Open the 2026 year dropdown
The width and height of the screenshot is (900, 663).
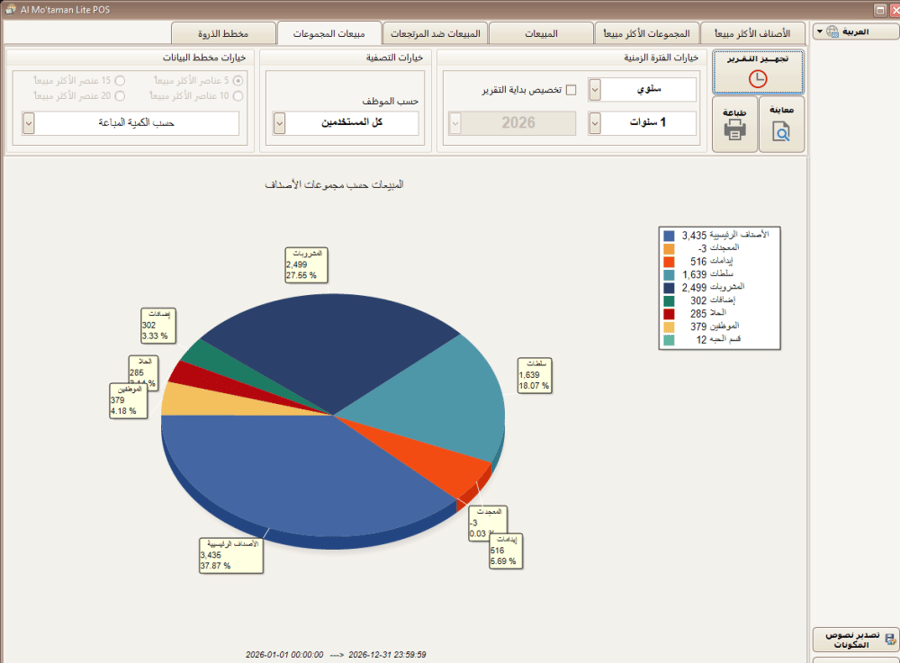click(x=455, y=123)
